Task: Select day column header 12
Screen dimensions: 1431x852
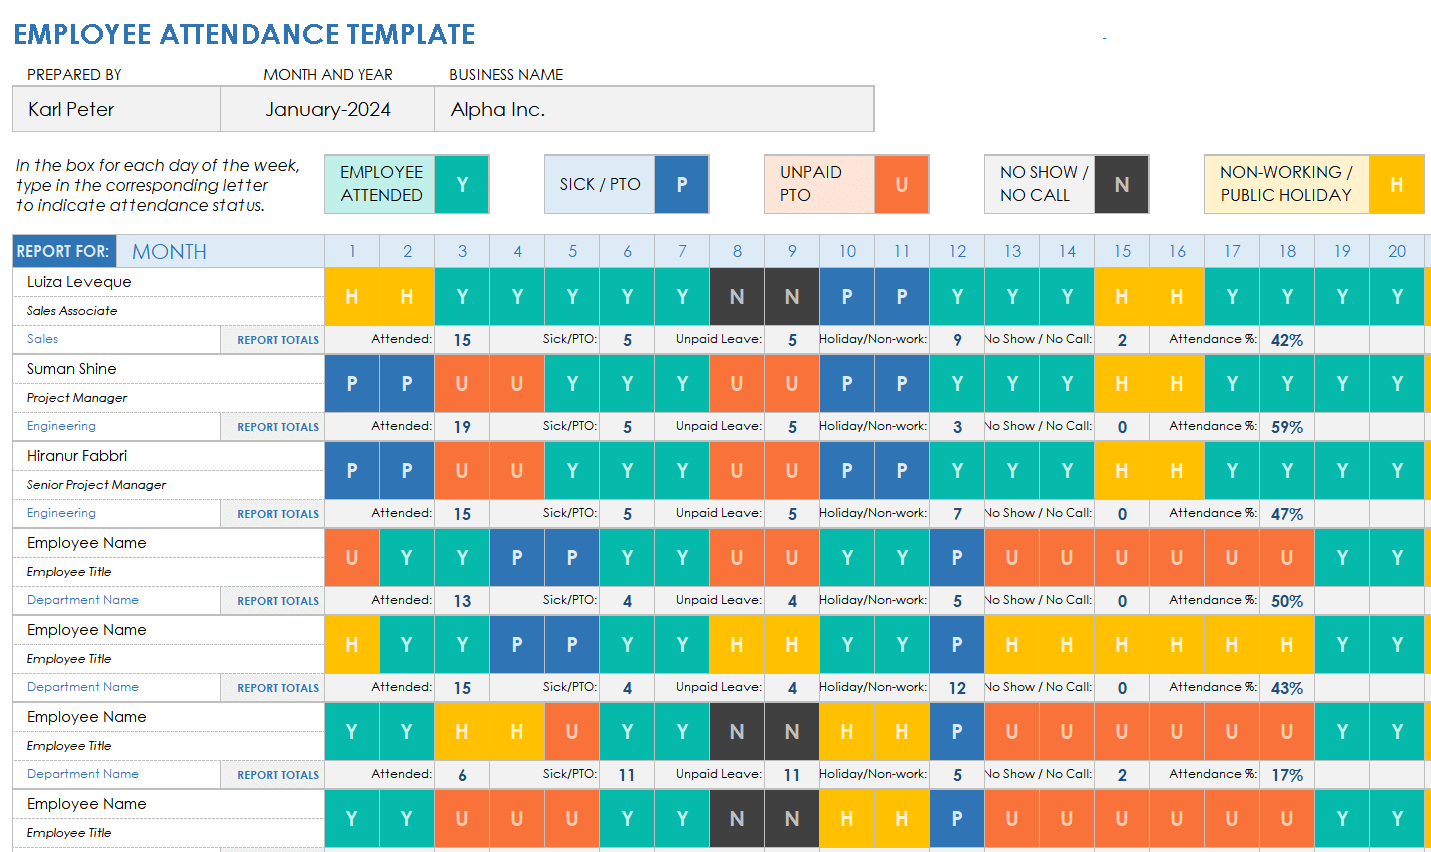Action: coord(957,251)
